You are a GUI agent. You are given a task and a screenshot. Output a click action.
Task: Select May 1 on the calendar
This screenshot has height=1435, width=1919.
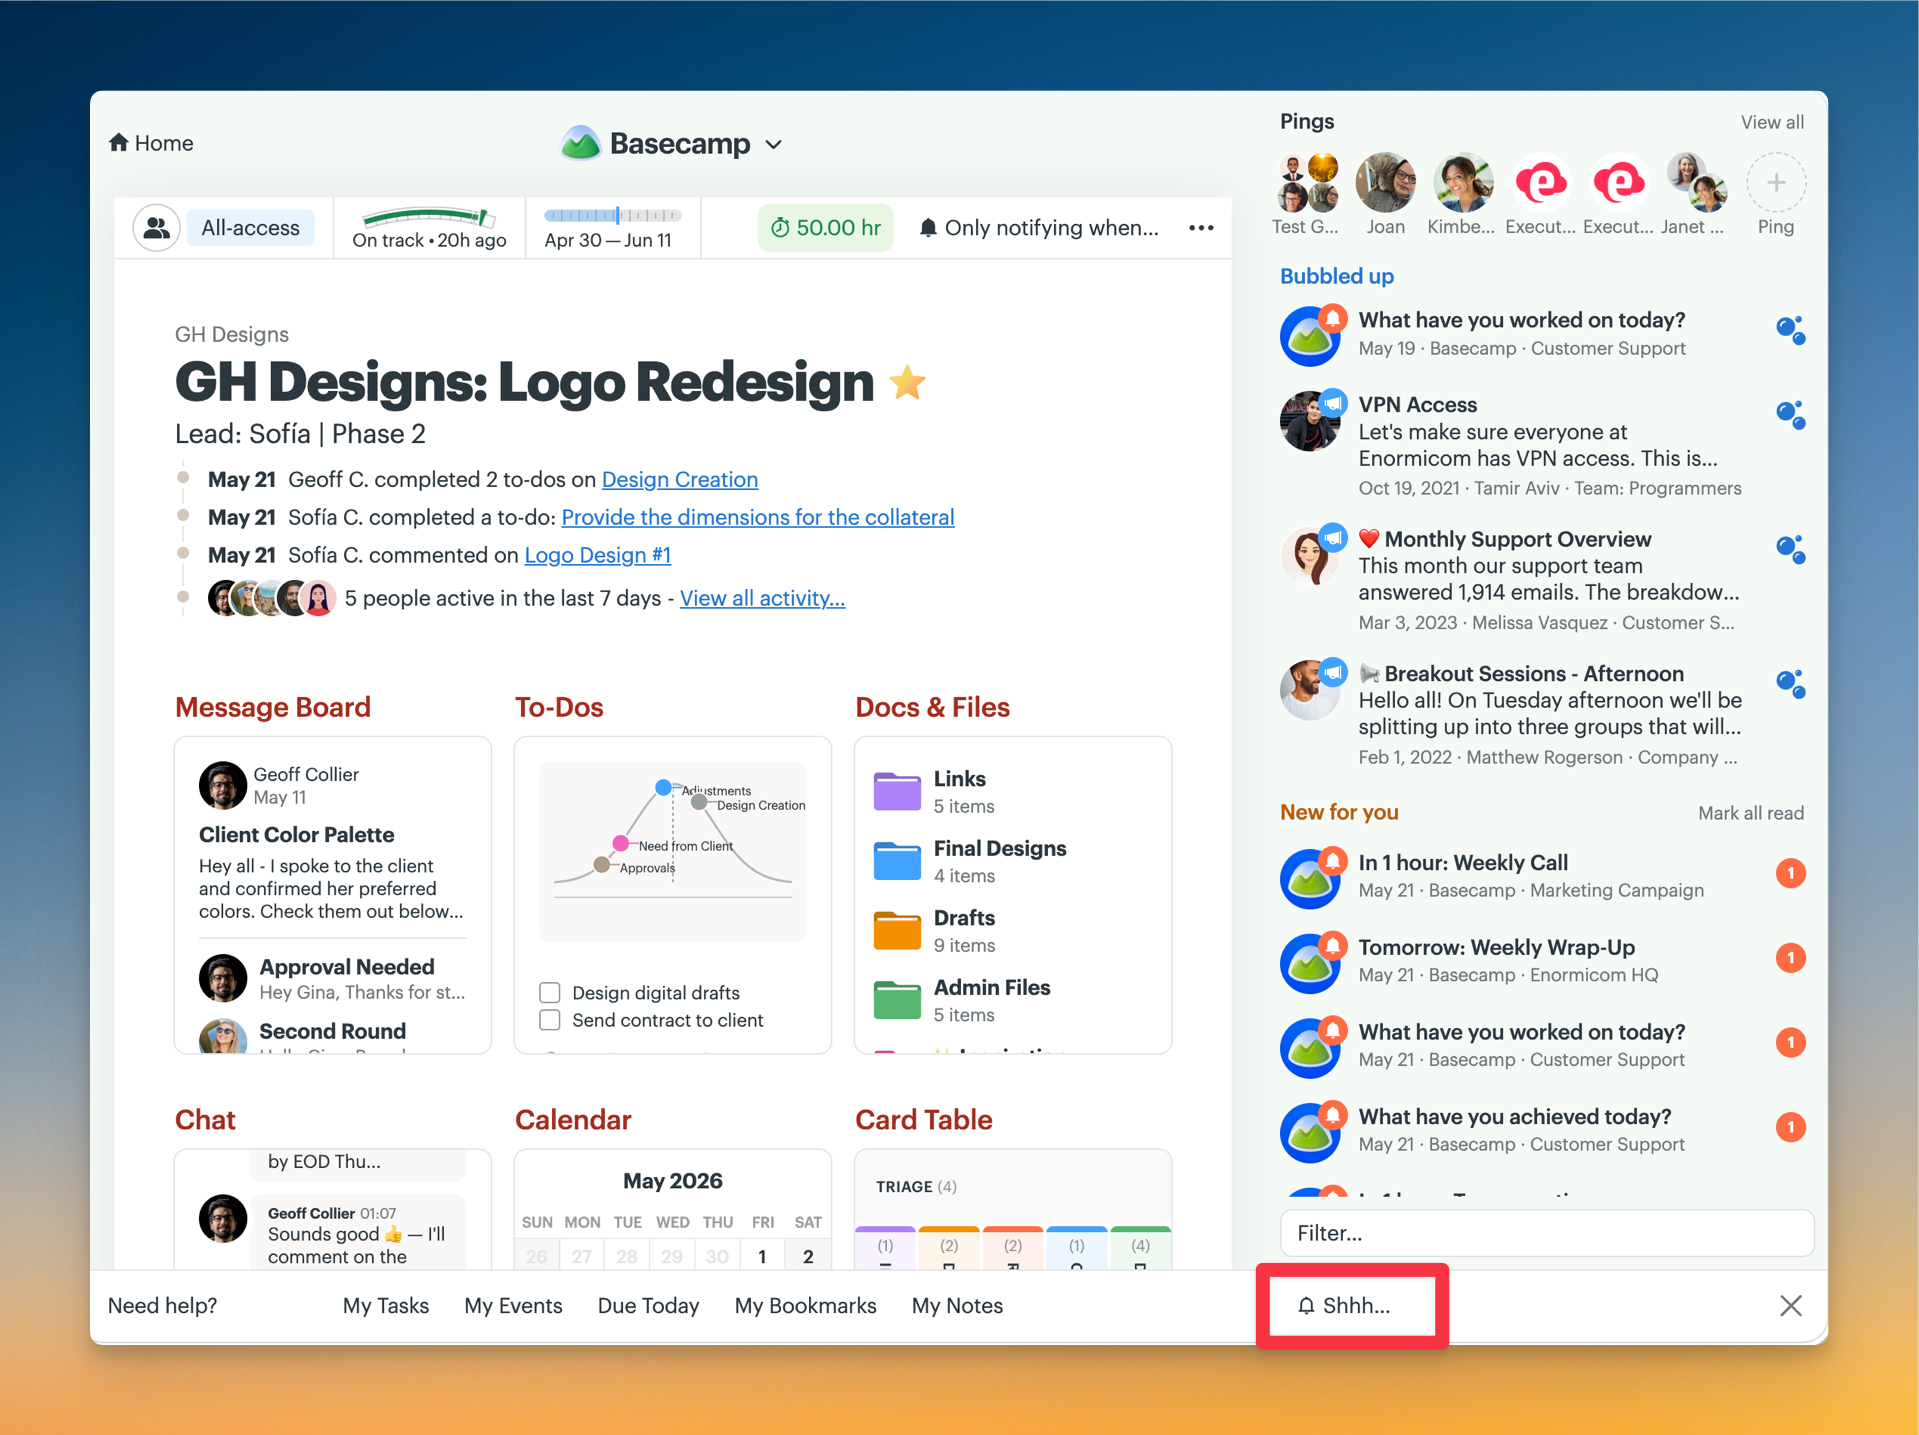click(x=762, y=1256)
